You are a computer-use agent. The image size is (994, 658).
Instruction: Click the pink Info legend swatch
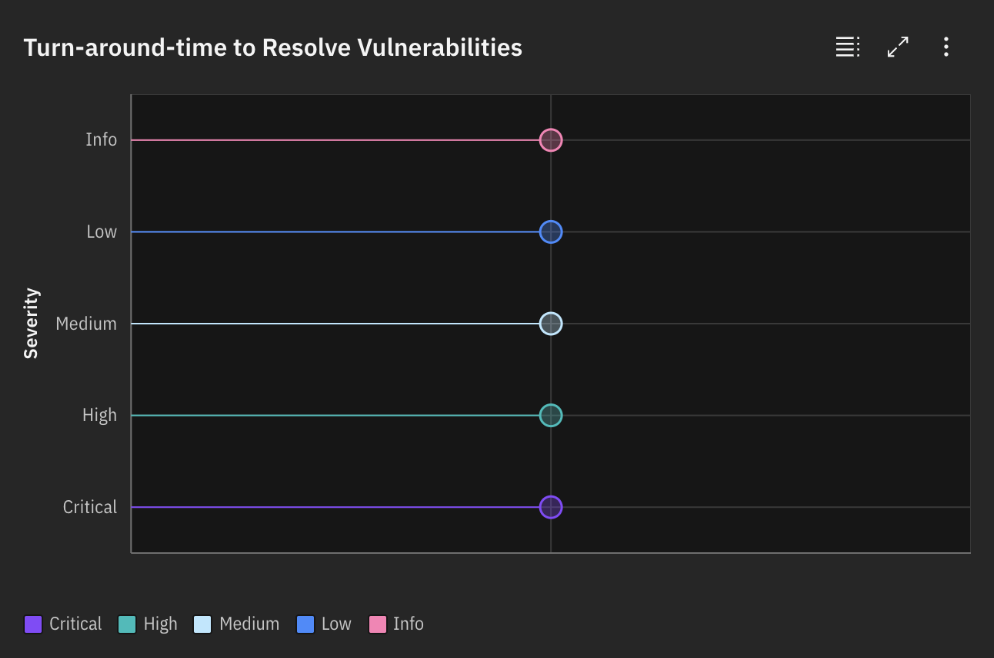(377, 624)
